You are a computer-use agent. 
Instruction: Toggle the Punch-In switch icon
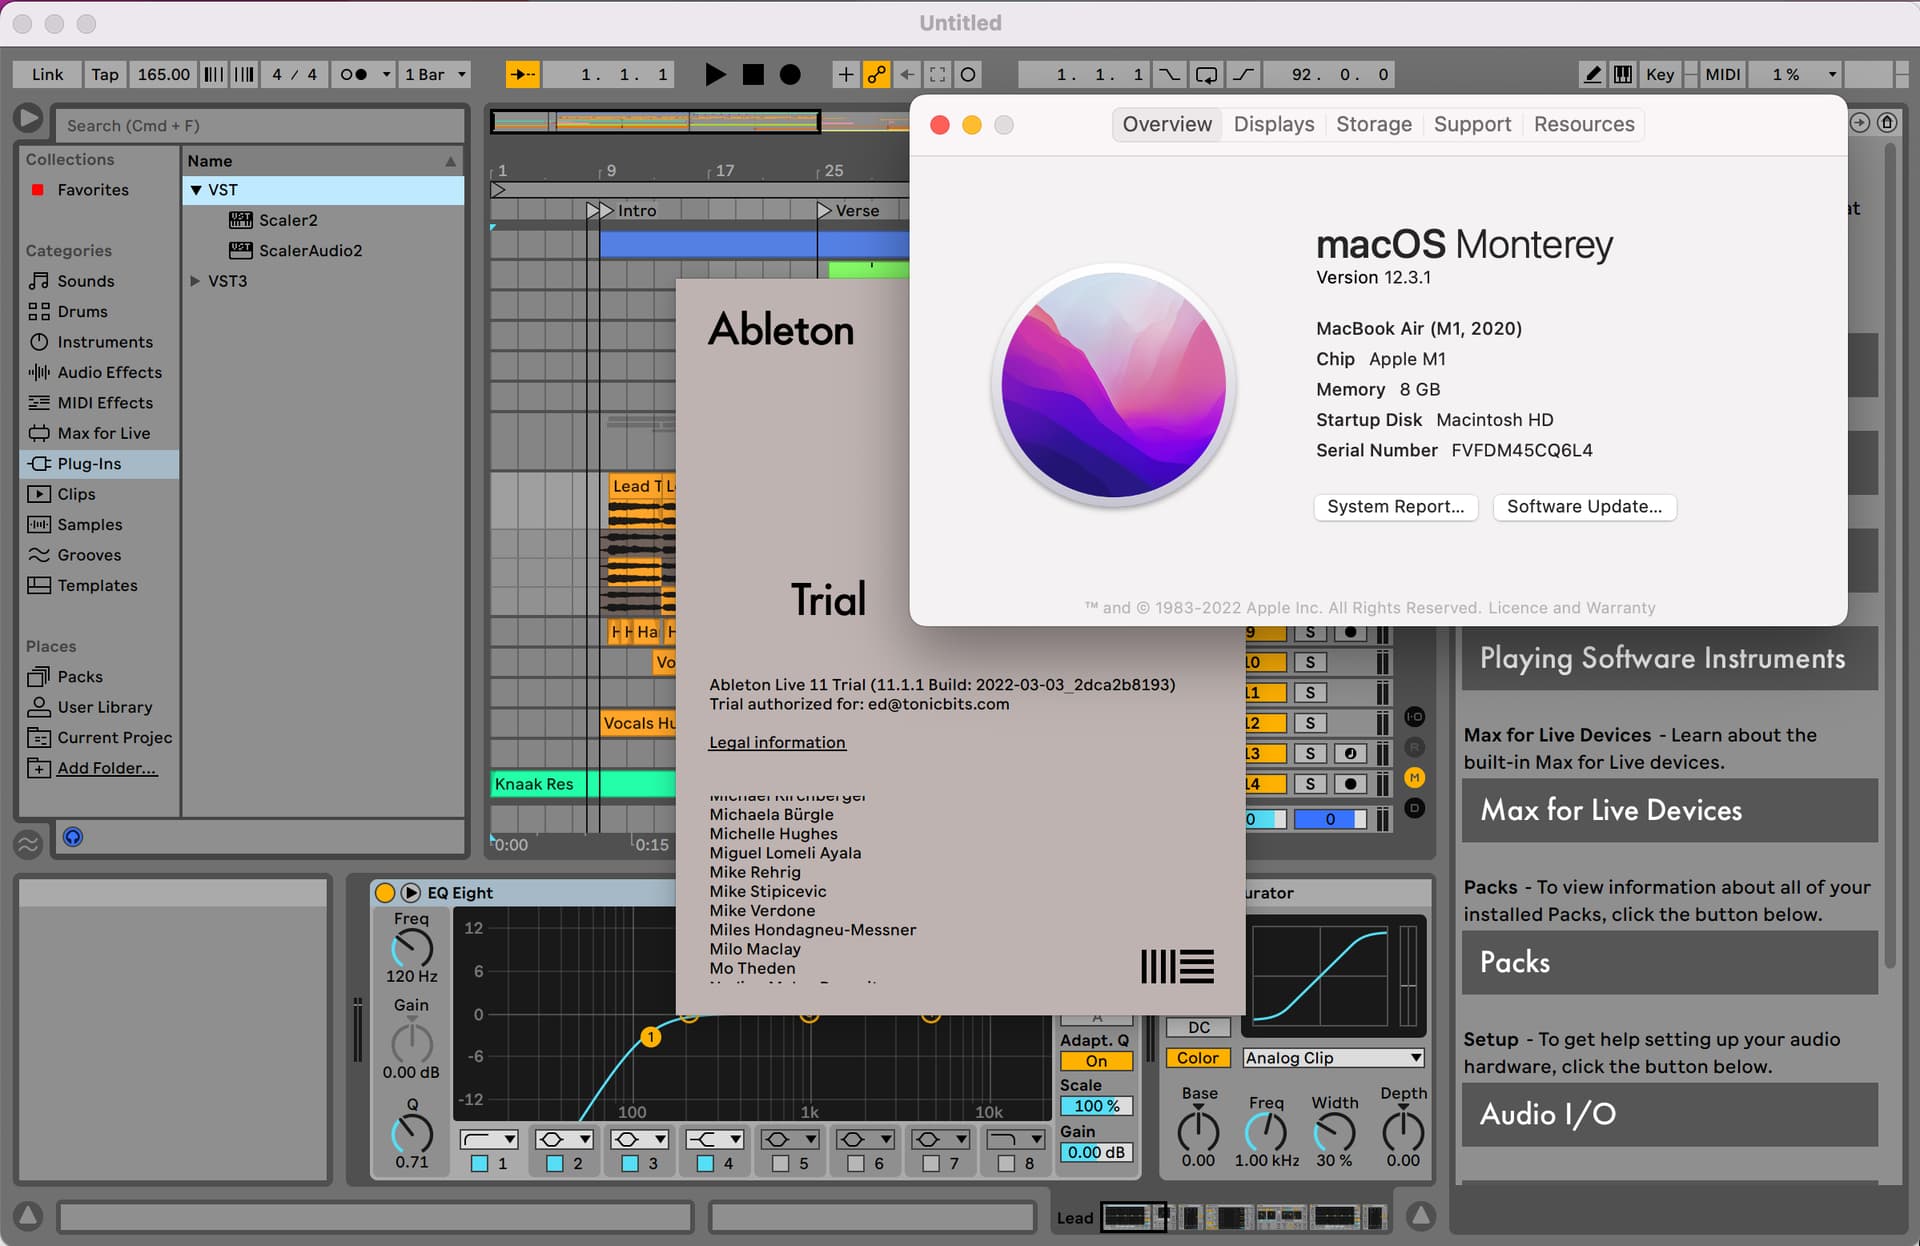click(1169, 74)
